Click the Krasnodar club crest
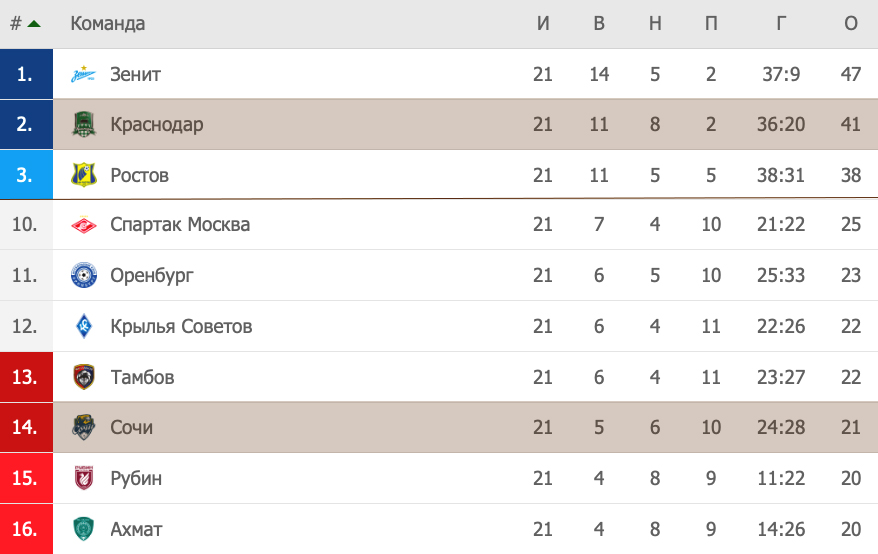 click(x=83, y=124)
